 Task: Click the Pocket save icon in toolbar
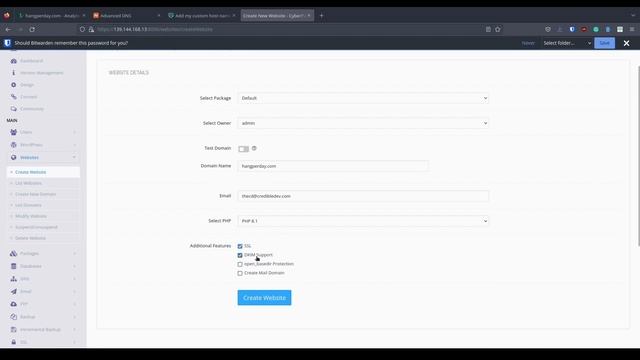[x=548, y=29]
